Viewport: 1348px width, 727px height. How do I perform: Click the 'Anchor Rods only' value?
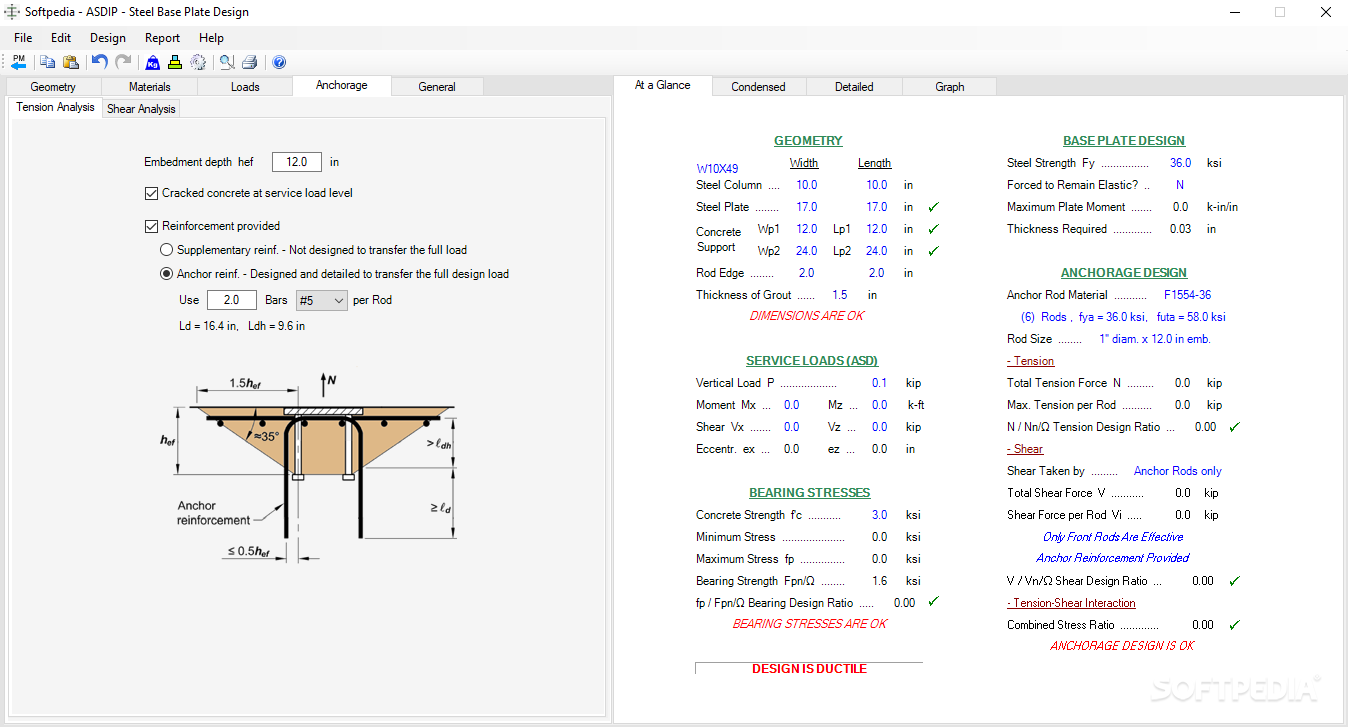(1177, 471)
